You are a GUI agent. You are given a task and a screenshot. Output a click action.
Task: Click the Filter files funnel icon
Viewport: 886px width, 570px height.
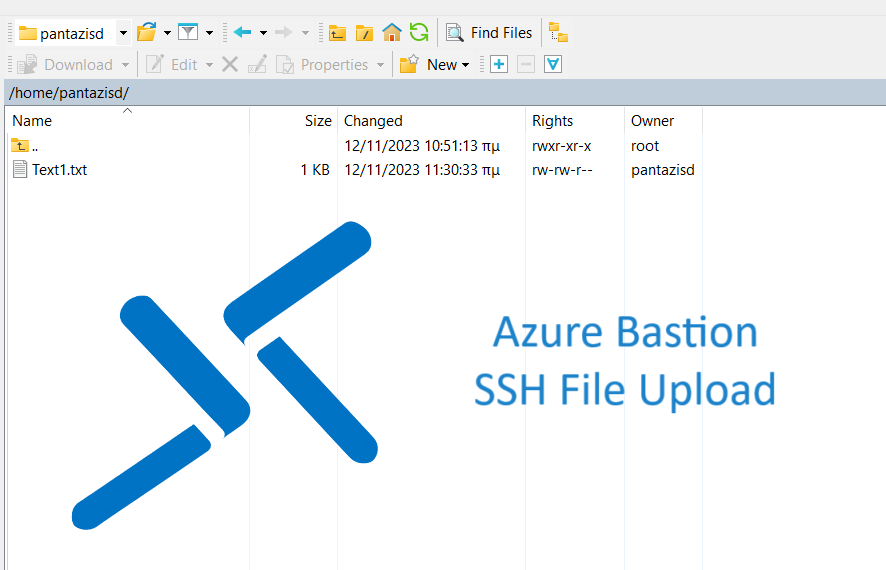click(x=188, y=33)
